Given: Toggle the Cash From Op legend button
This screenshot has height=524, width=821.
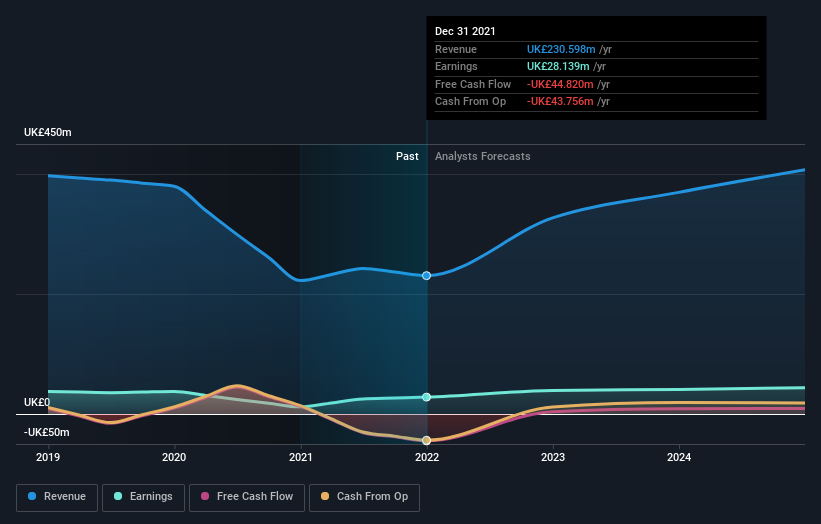Looking at the screenshot, I should pyautogui.click(x=364, y=497).
